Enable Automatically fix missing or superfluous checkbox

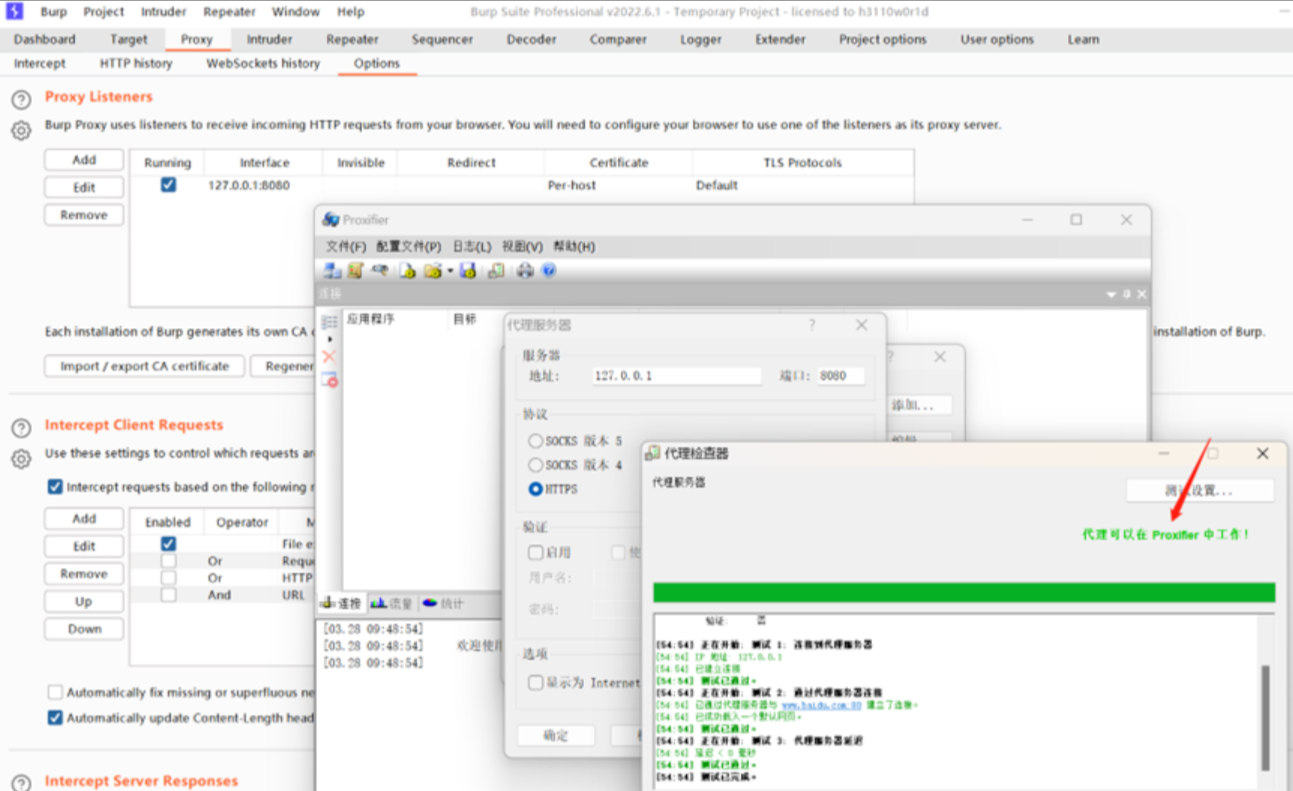(x=55, y=692)
